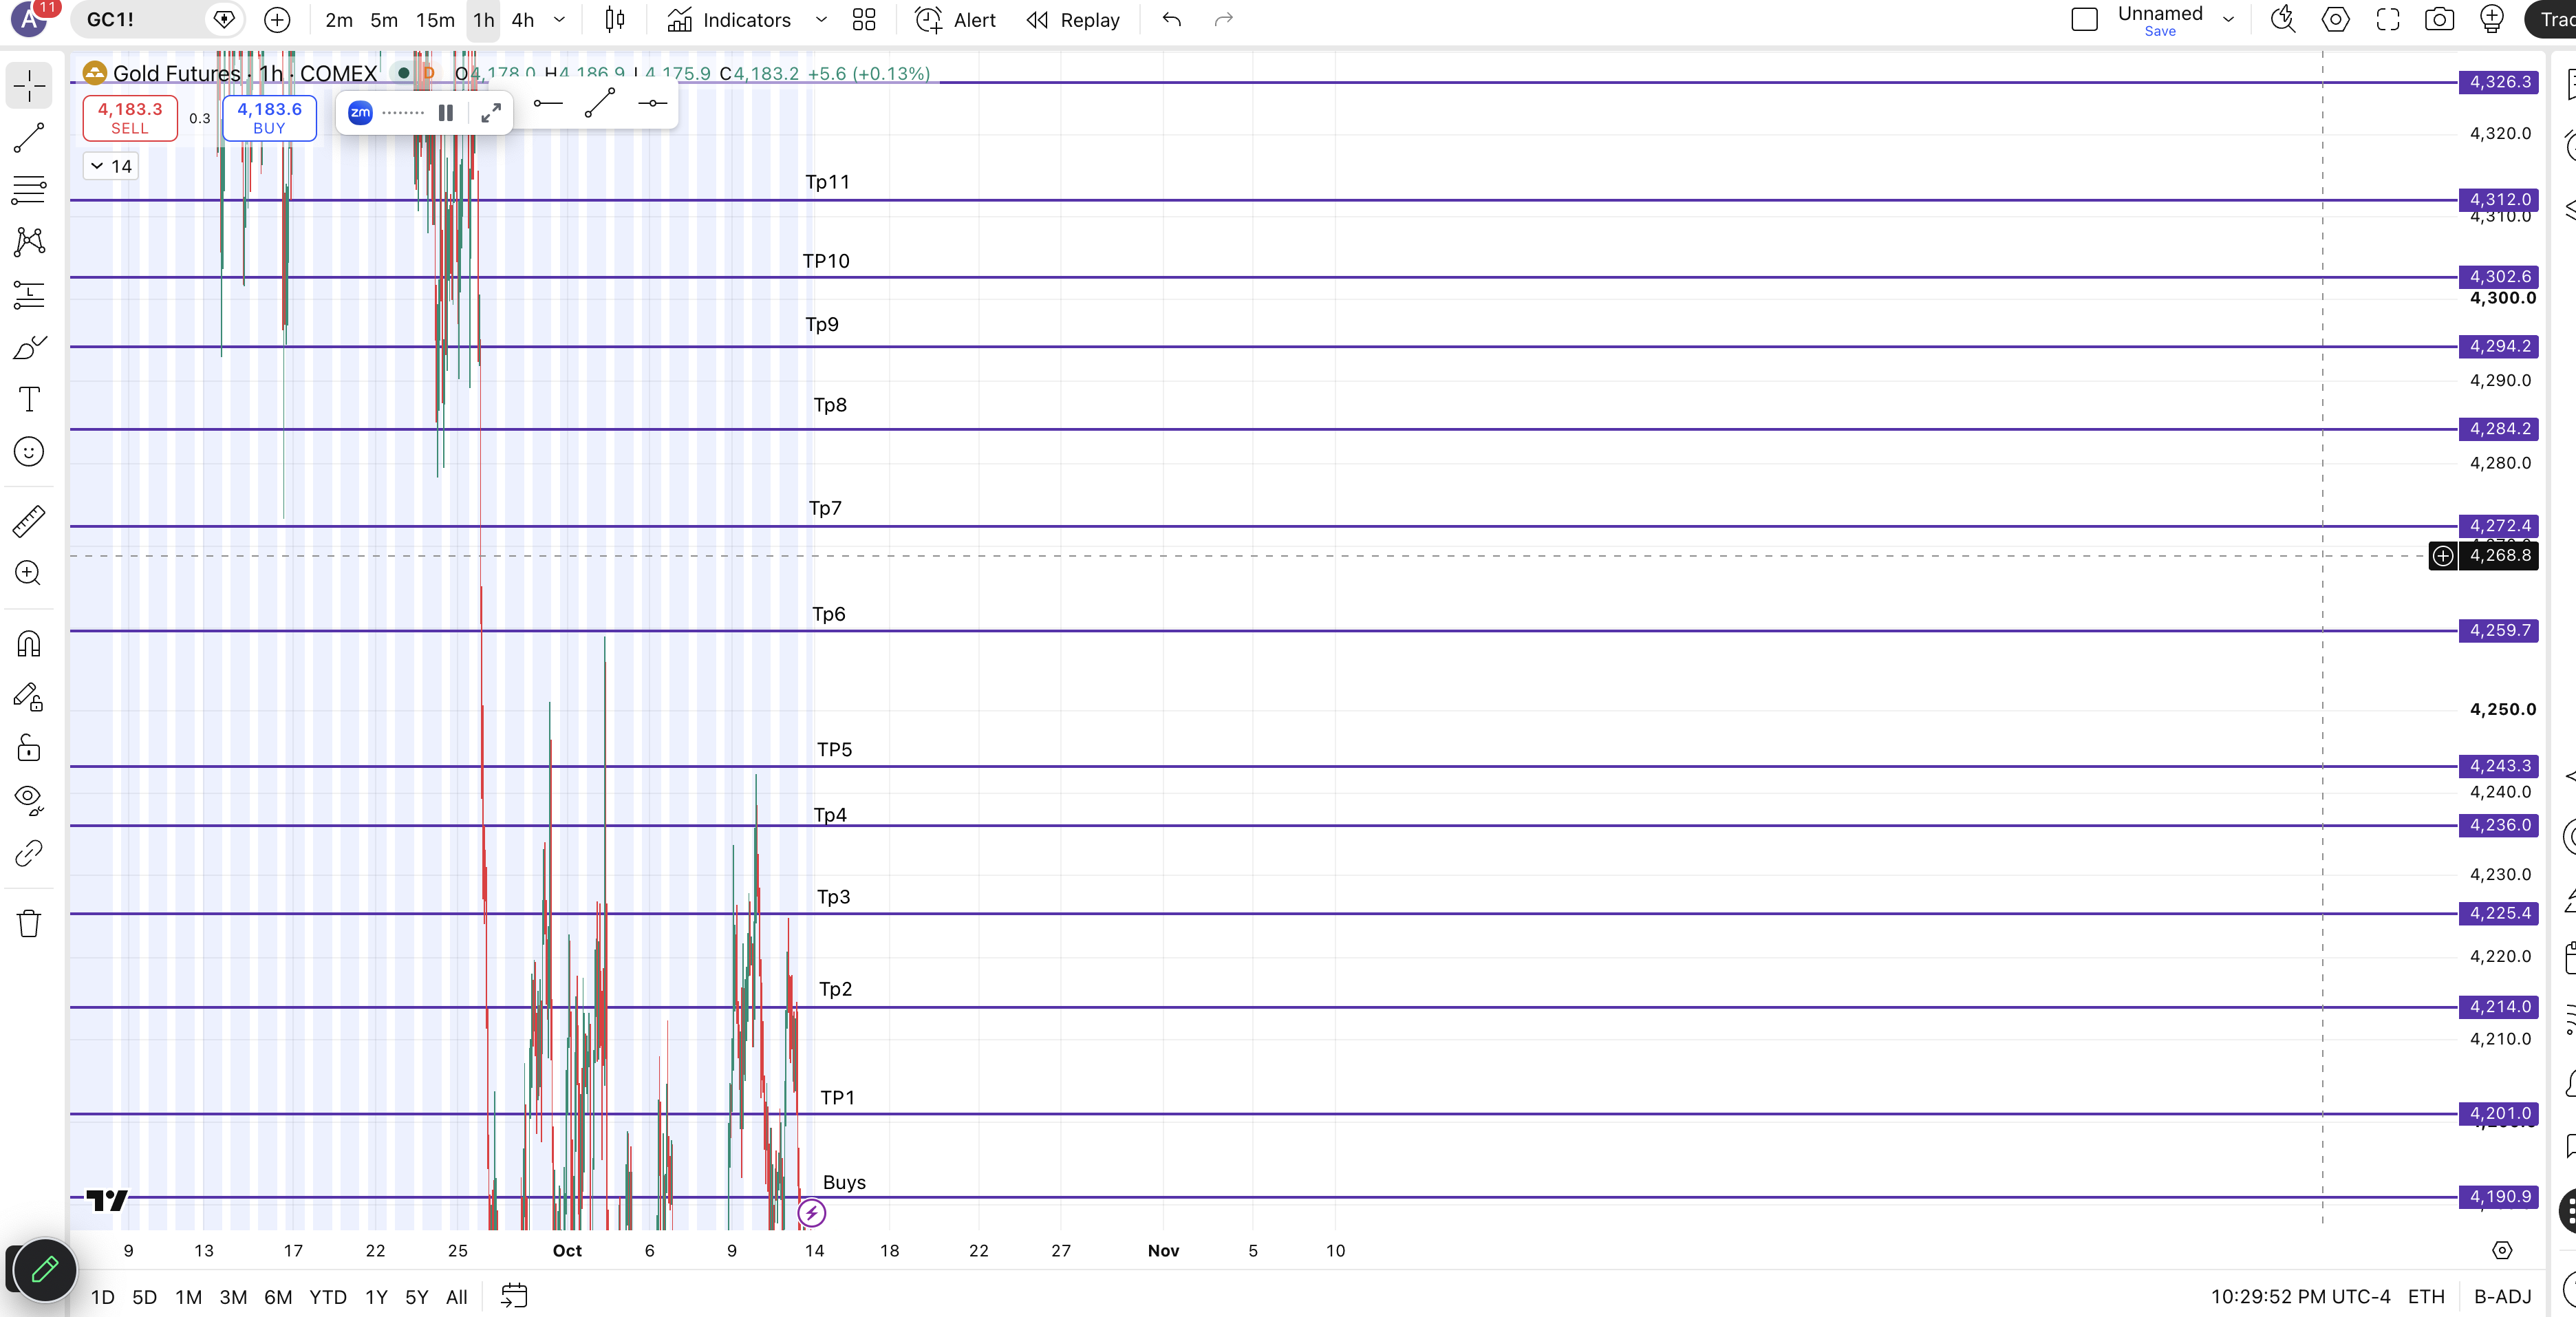Switch to the 5m timeframe
The image size is (2576, 1317).
[384, 20]
